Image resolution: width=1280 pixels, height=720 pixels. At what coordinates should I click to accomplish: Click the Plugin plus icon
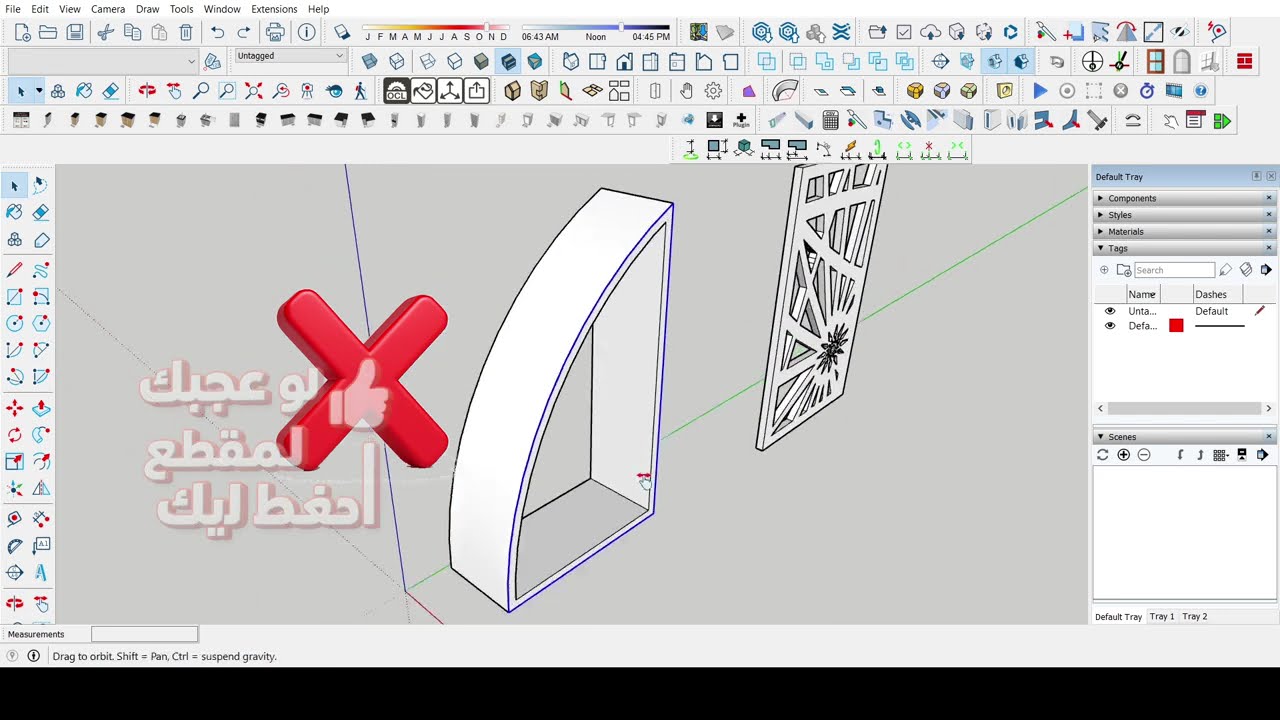click(741, 121)
